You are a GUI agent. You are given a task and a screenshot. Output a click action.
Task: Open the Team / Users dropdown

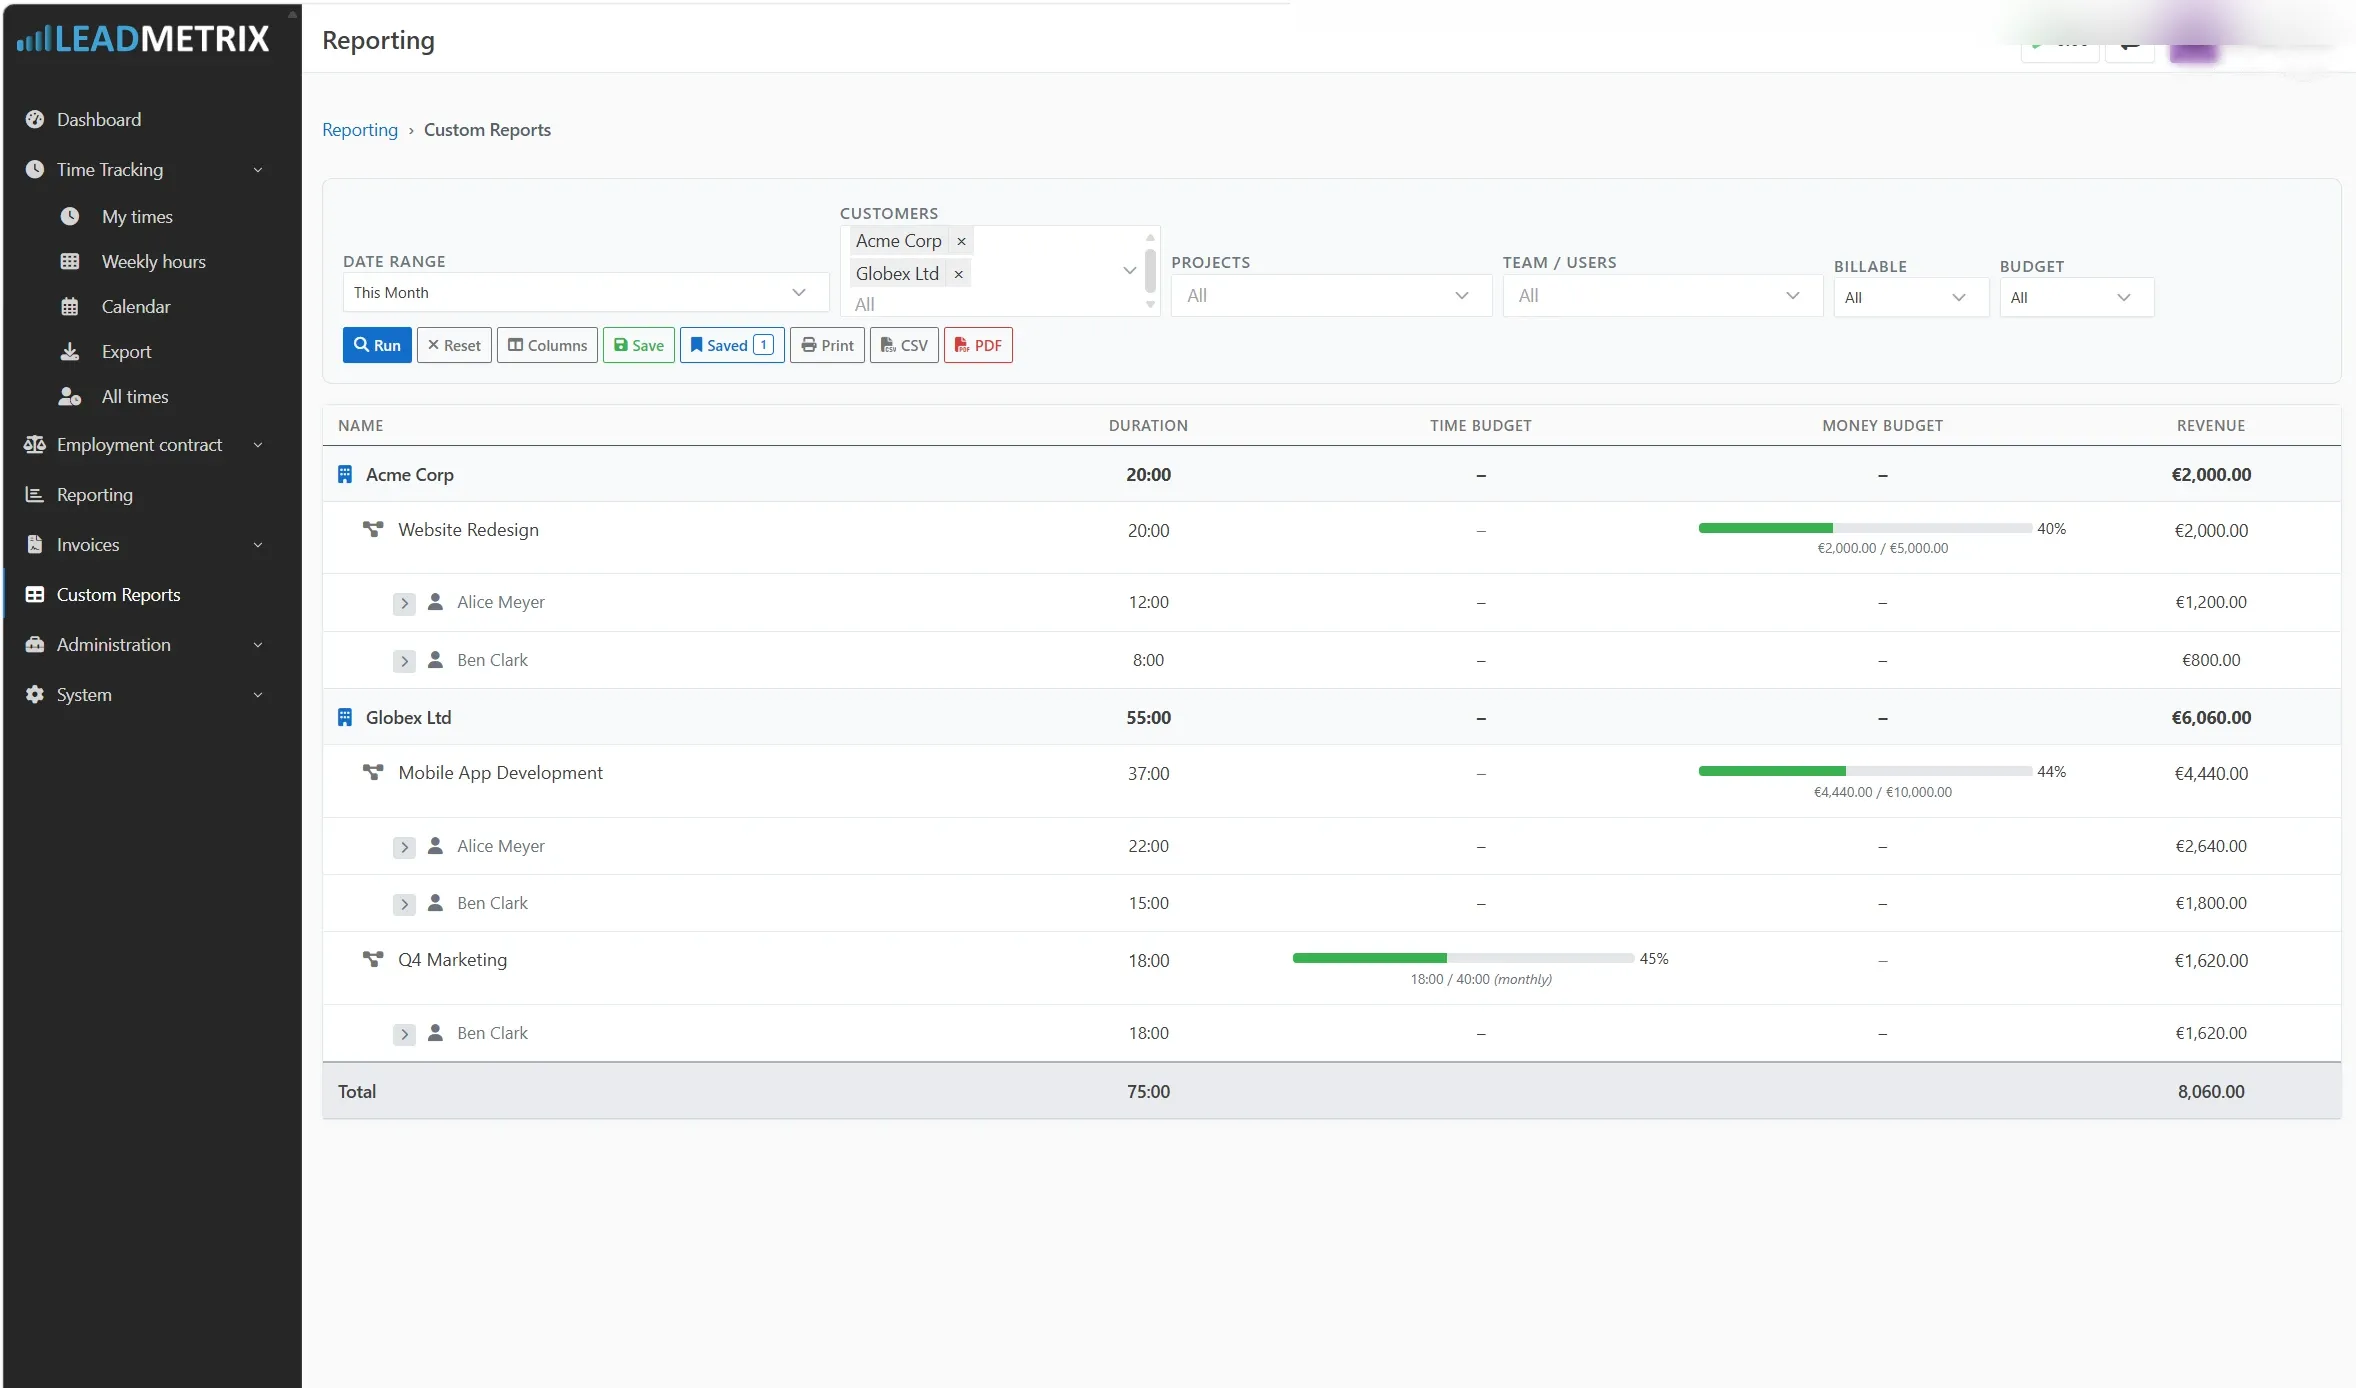[x=1662, y=295]
